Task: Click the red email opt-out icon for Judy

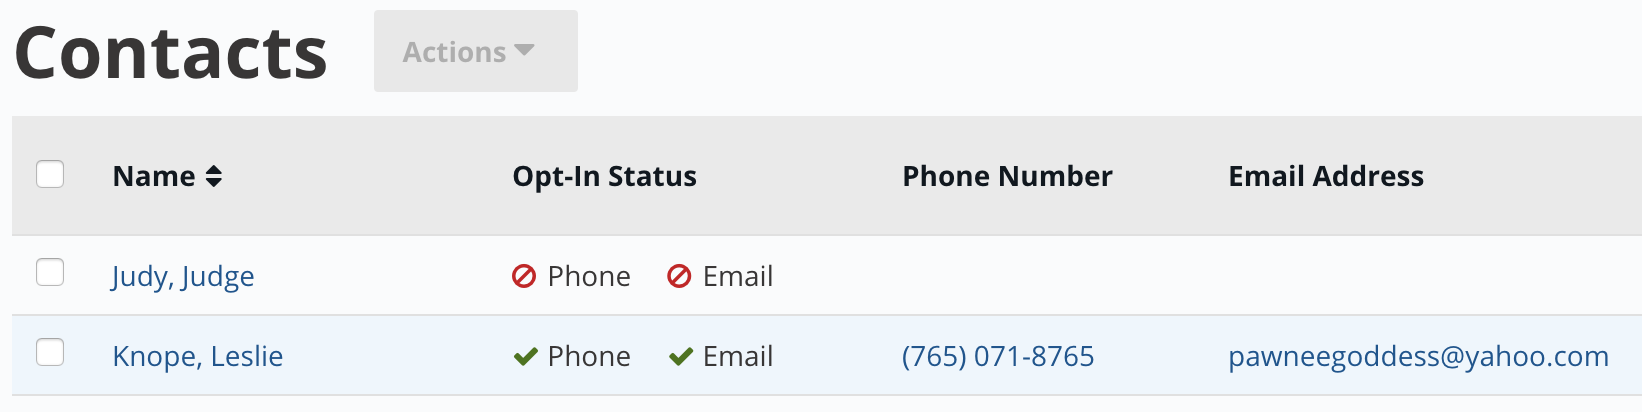Action: point(679,276)
